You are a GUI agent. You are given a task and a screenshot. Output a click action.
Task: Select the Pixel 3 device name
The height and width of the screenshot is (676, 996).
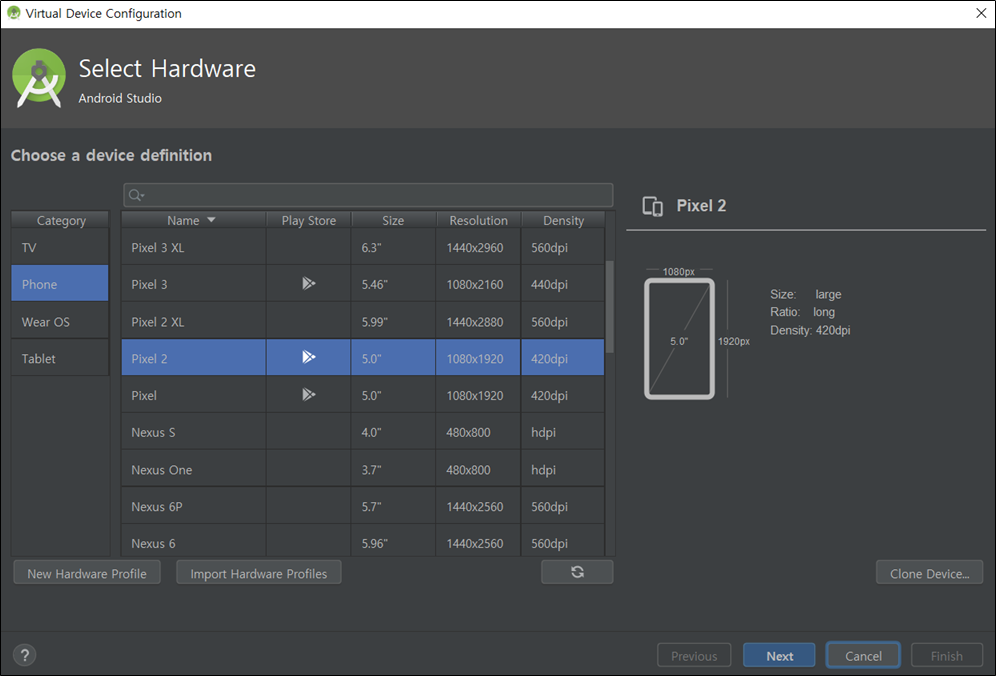(x=149, y=284)
